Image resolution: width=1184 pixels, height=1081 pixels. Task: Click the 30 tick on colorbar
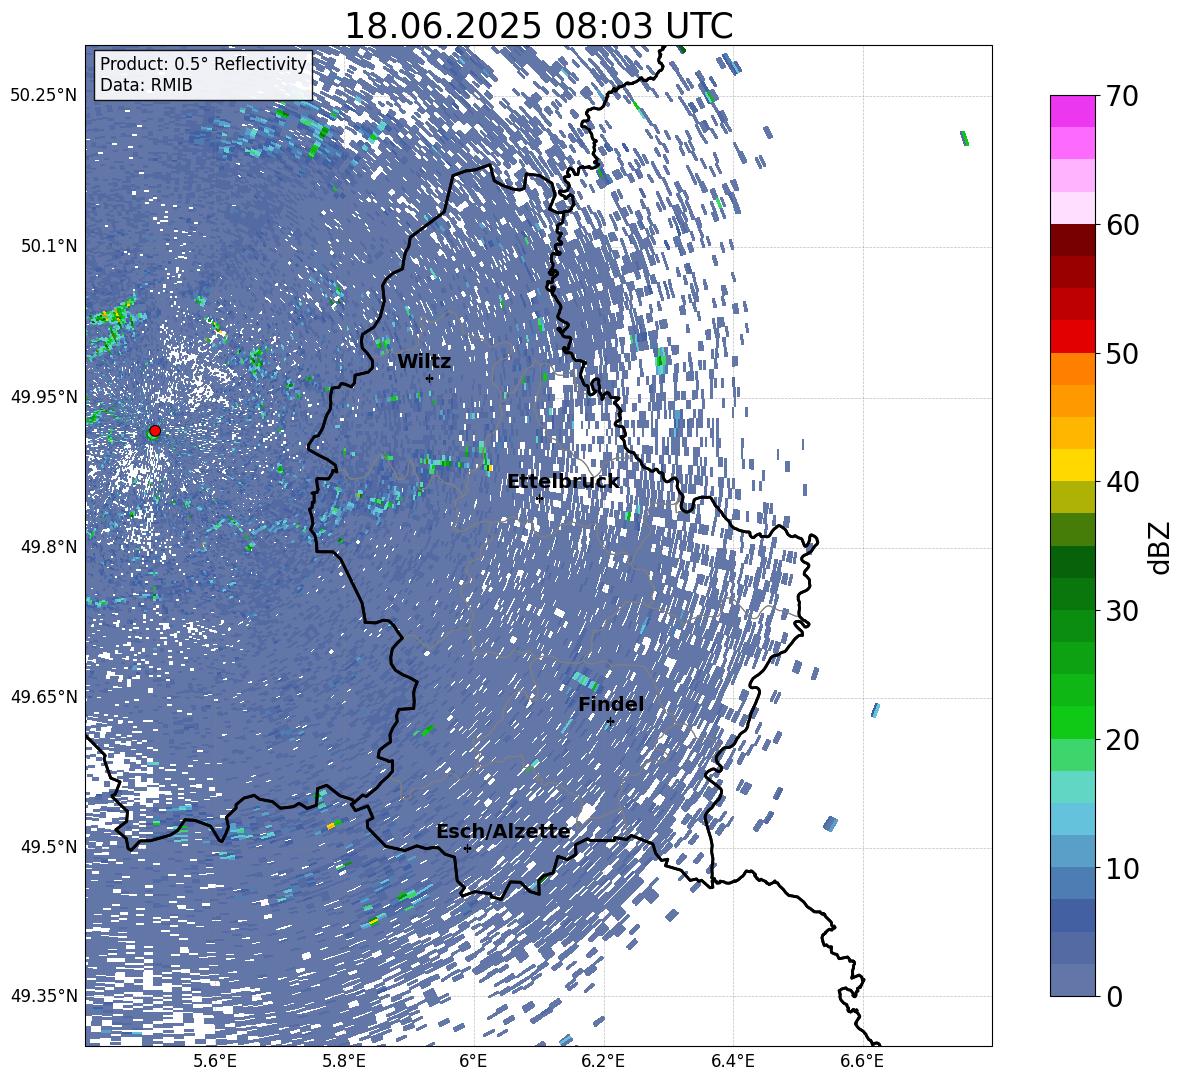tap(1123, 611)
